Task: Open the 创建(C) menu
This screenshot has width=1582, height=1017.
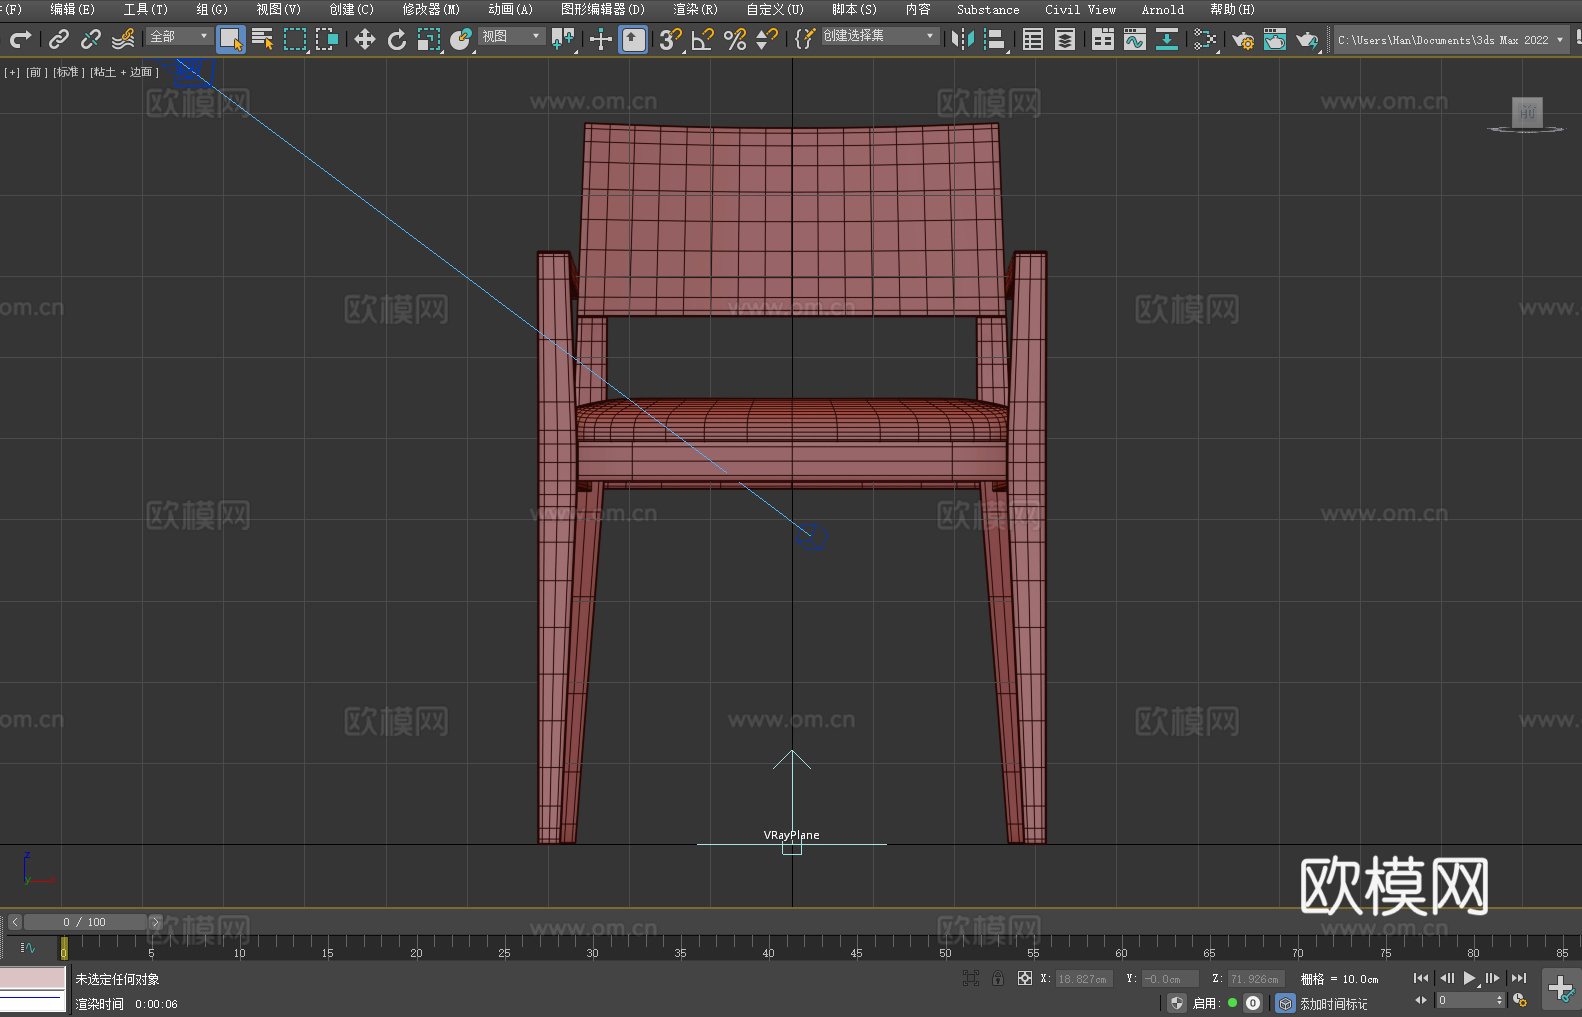Action: tap(351, 9)
